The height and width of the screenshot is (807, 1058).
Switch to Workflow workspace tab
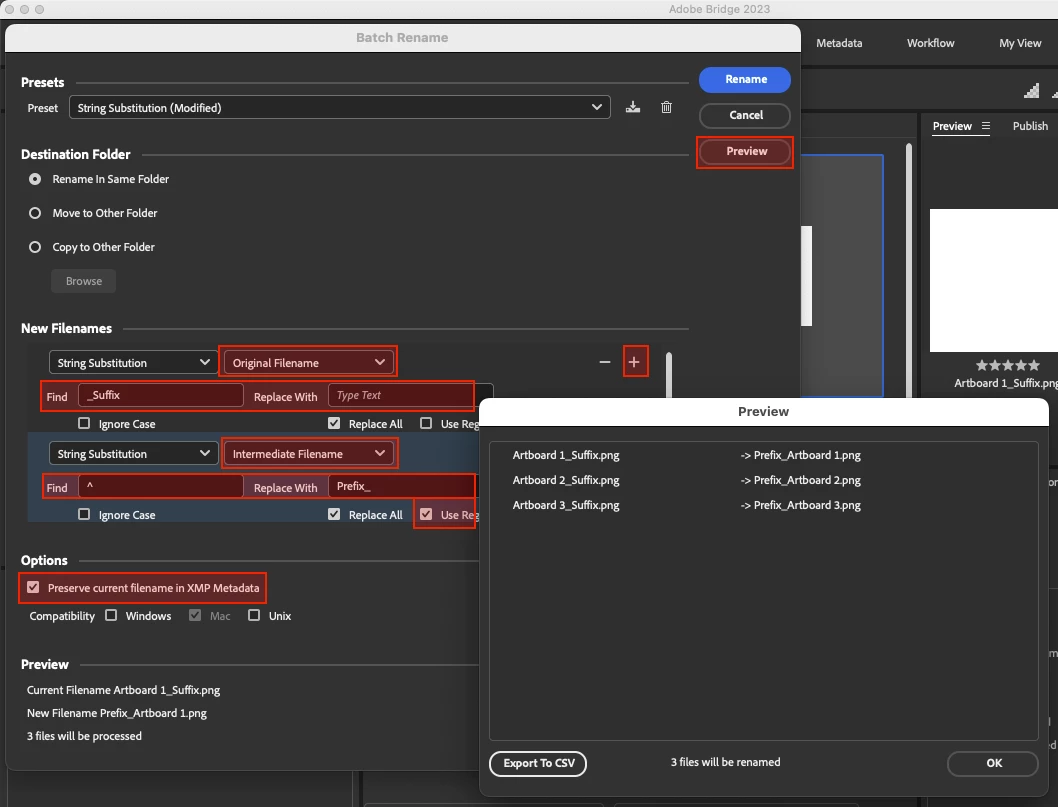click(x=930, y=43)
